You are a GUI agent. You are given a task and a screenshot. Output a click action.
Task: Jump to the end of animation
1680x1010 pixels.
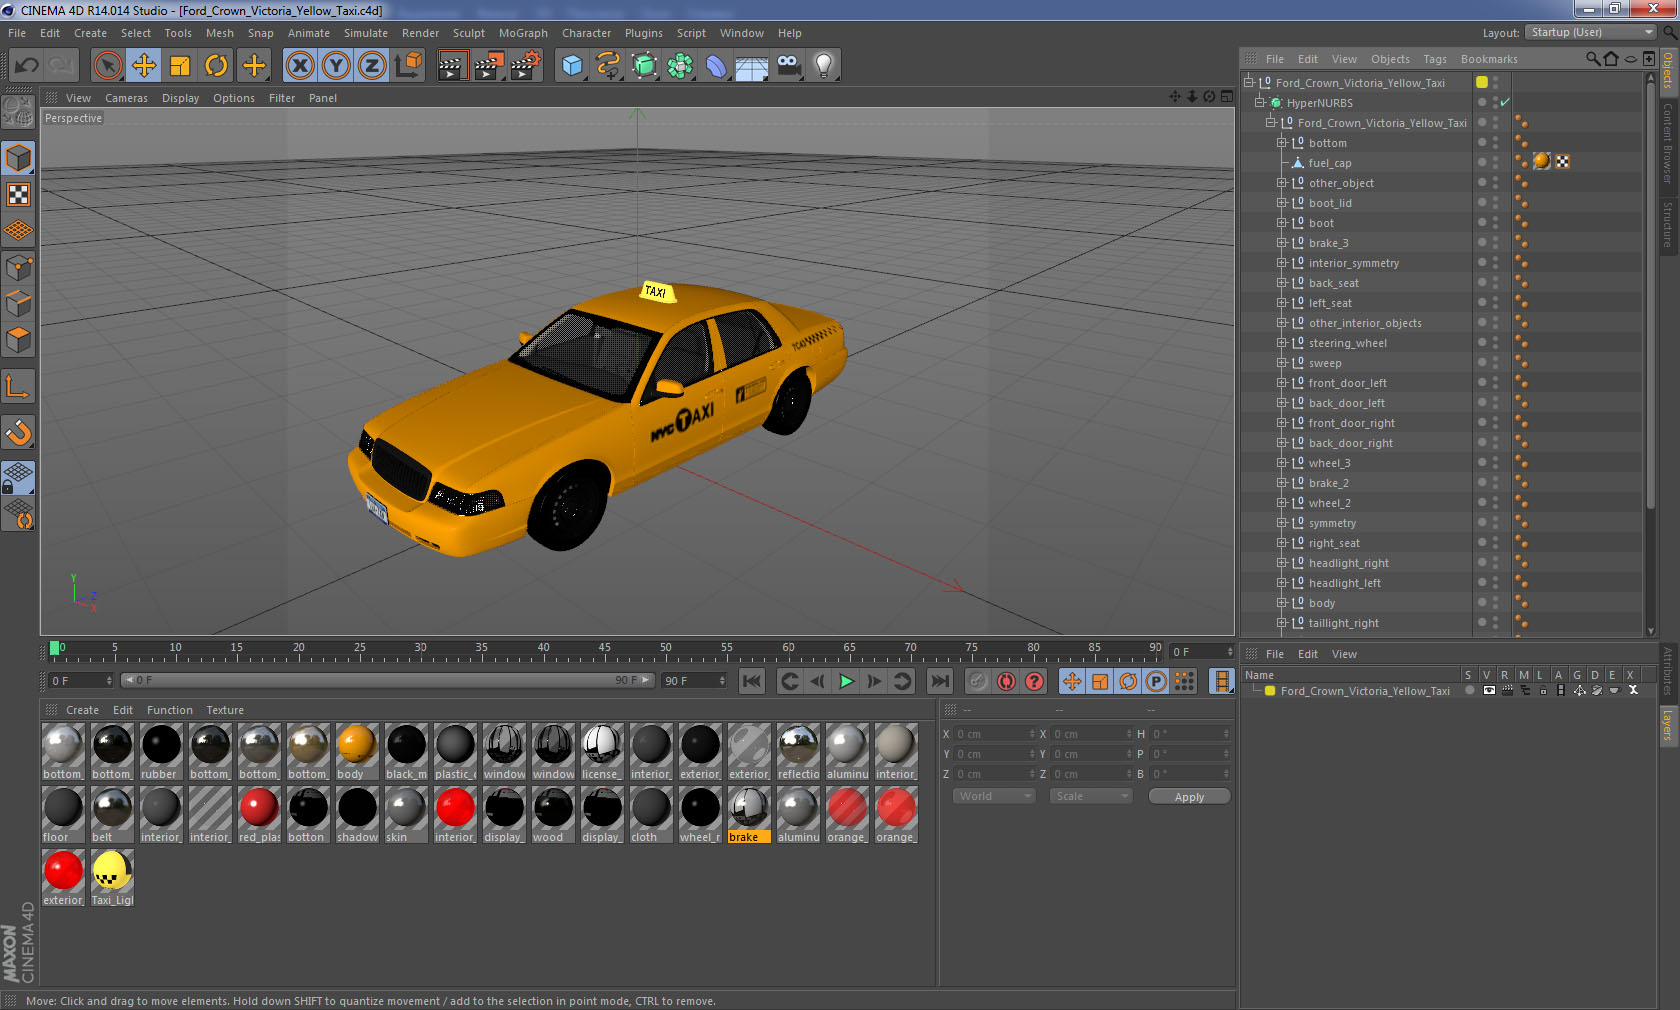coord(940,681)
